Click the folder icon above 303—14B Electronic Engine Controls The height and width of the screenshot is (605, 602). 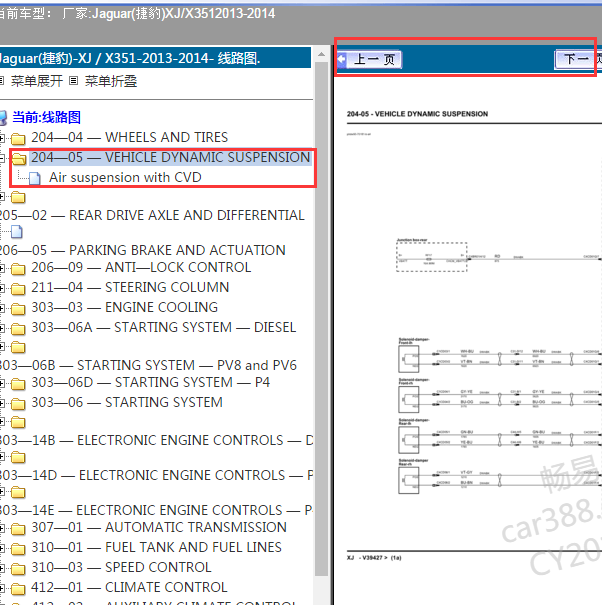coord(18,422)
